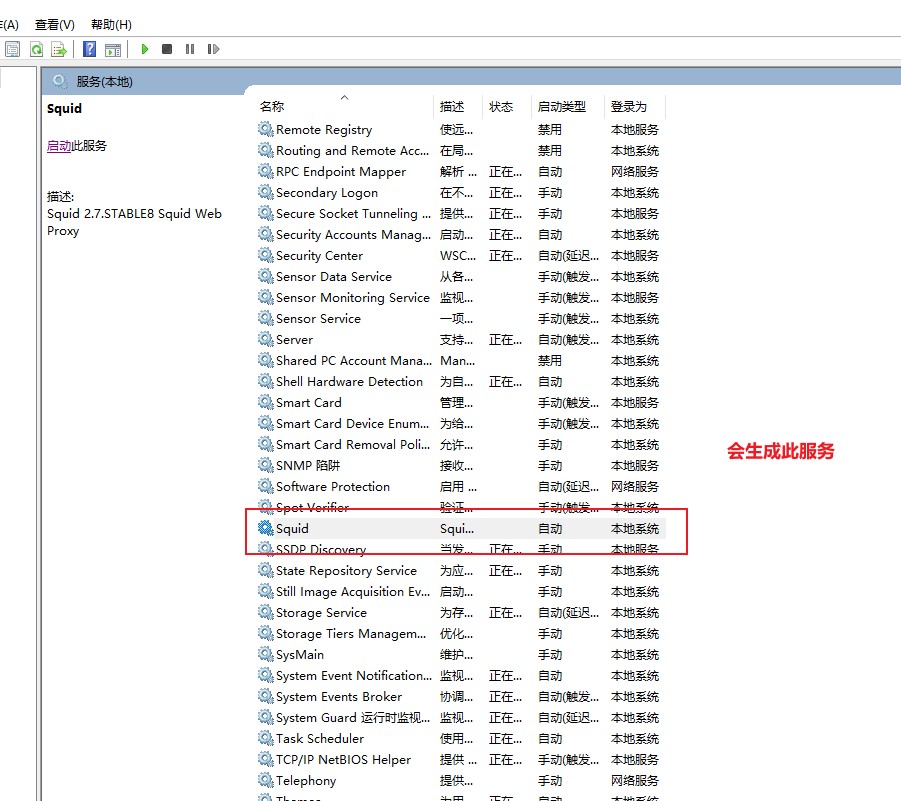The height and width of the screenshot is (801, 901).
Task: Sort by the 状态 column header
Action: click(501, 107)
